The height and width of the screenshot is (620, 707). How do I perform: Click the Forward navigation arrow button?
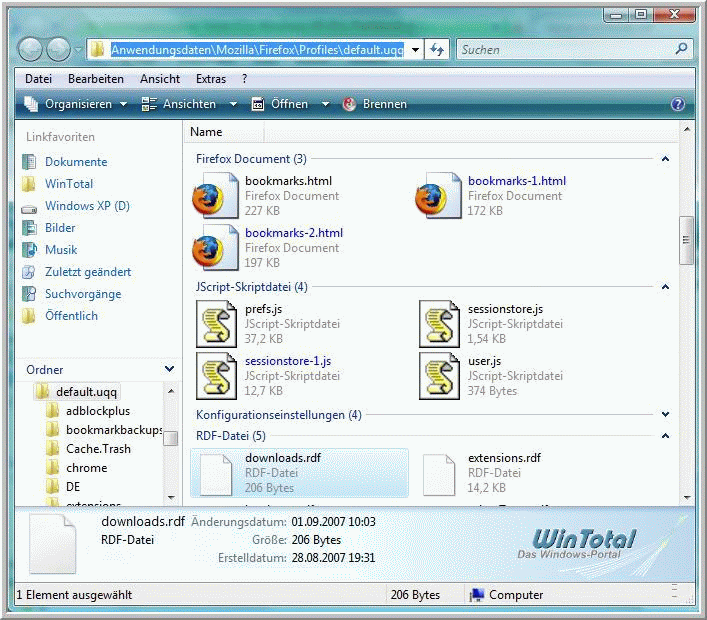pyautogui.click(x=59, y=49)
